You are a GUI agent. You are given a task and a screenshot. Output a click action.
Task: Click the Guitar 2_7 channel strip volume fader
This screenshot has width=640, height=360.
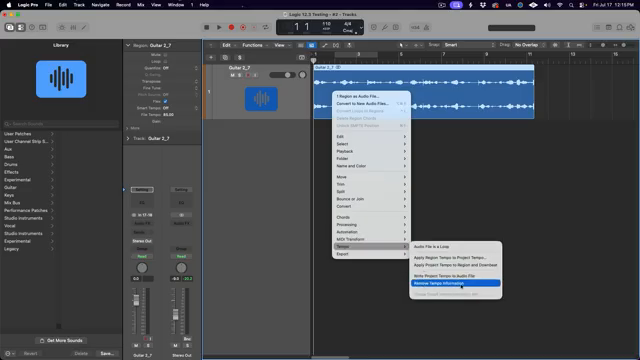click(x=136, y=301)
